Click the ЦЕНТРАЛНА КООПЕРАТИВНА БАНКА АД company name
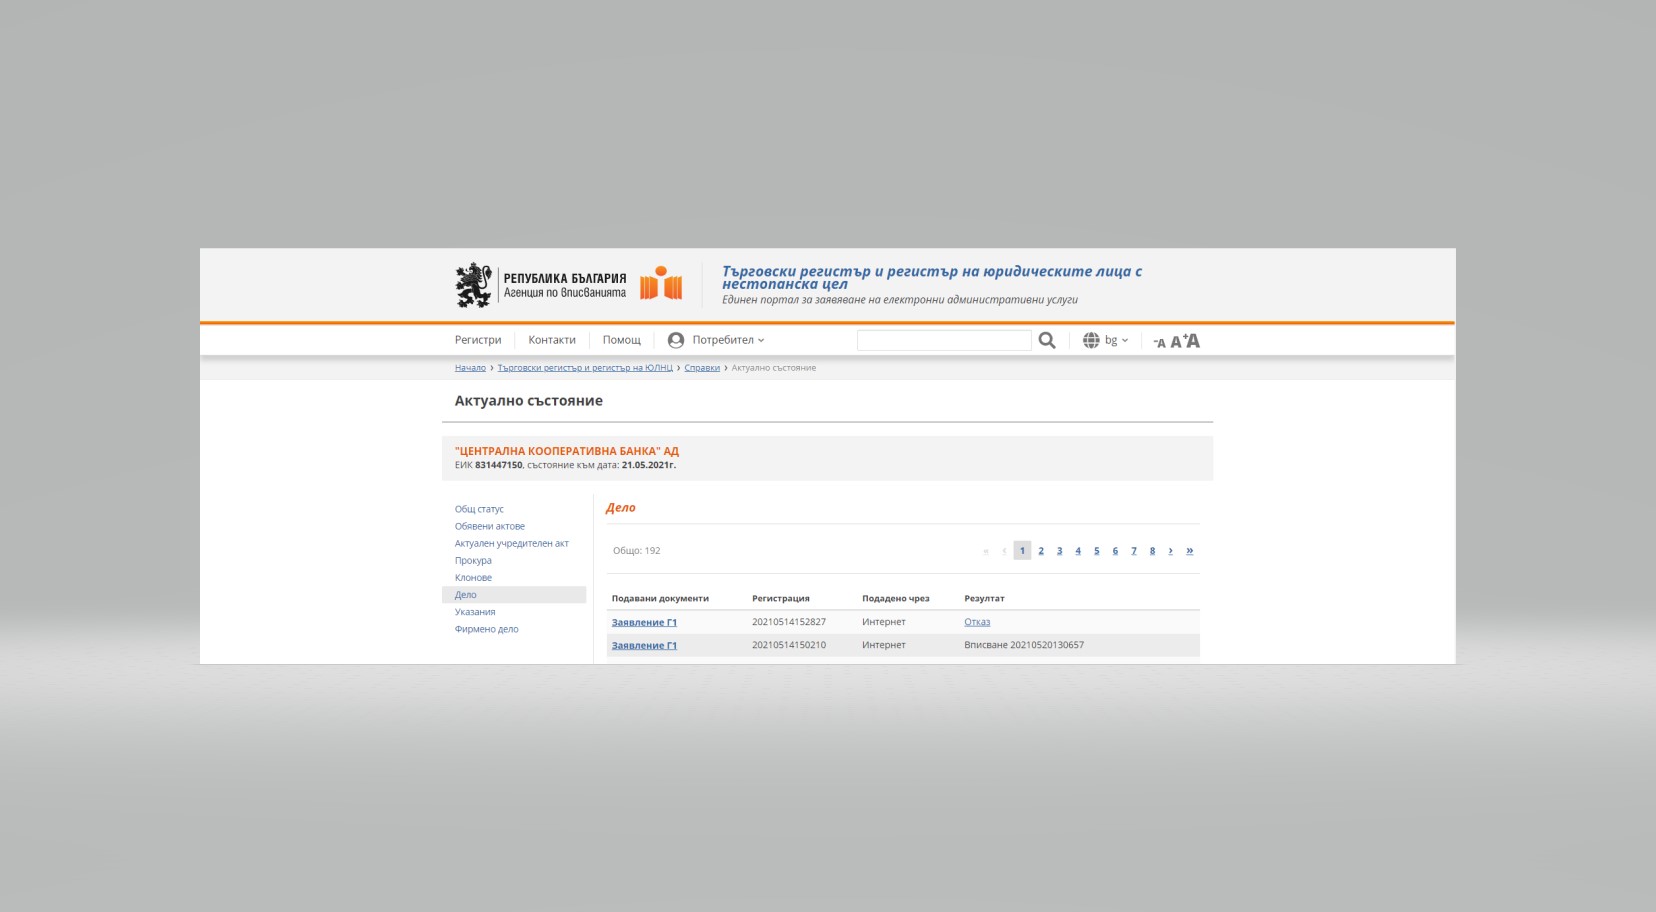1656x912 pixels. coord(567,451)
